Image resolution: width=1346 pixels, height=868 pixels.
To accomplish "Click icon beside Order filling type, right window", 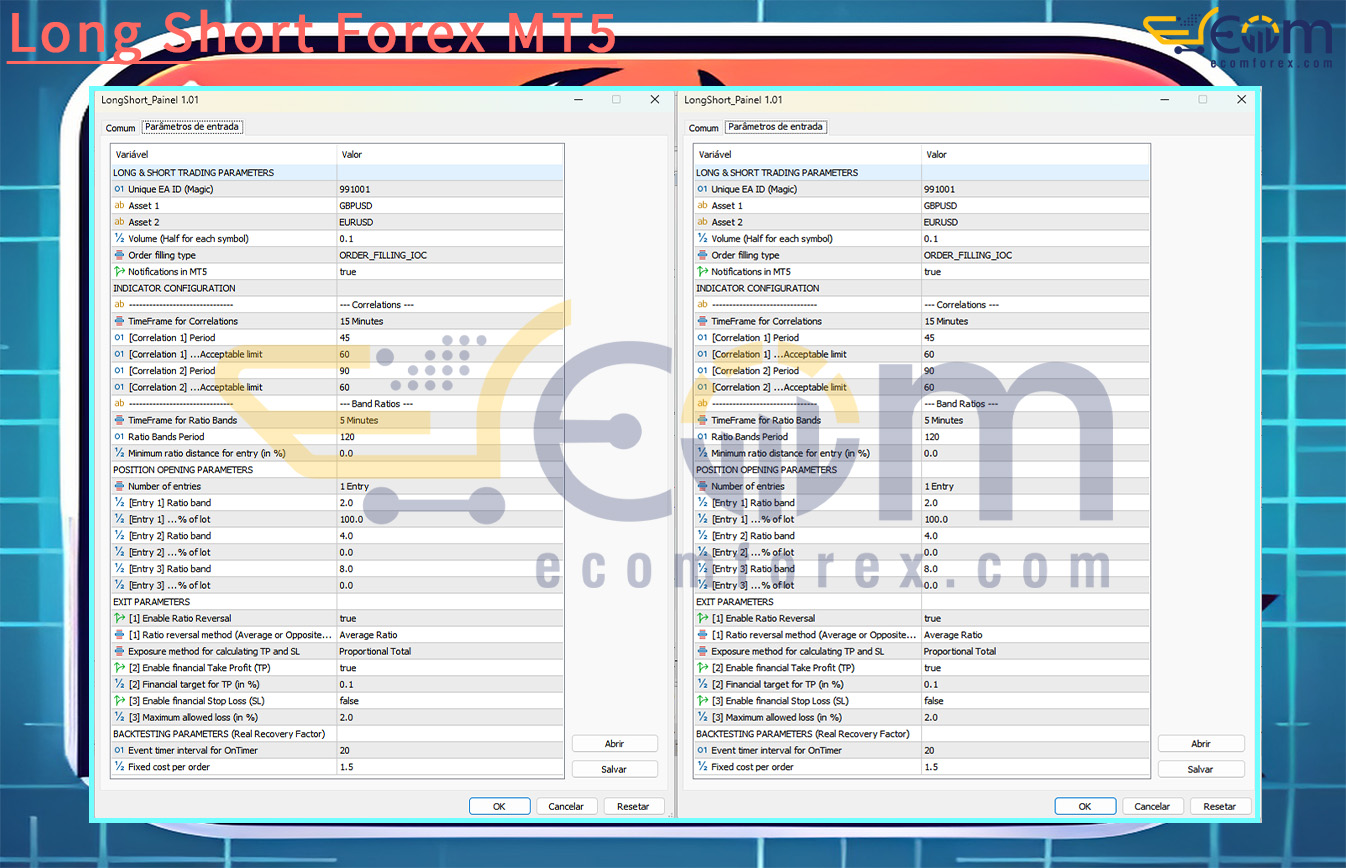I will tap(702, 255).
